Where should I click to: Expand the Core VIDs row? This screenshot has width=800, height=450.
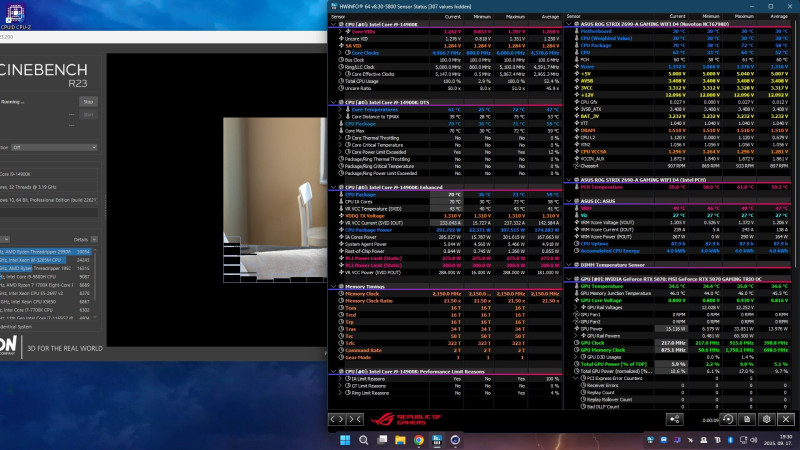pyautogui.click(x=340, y=32)
